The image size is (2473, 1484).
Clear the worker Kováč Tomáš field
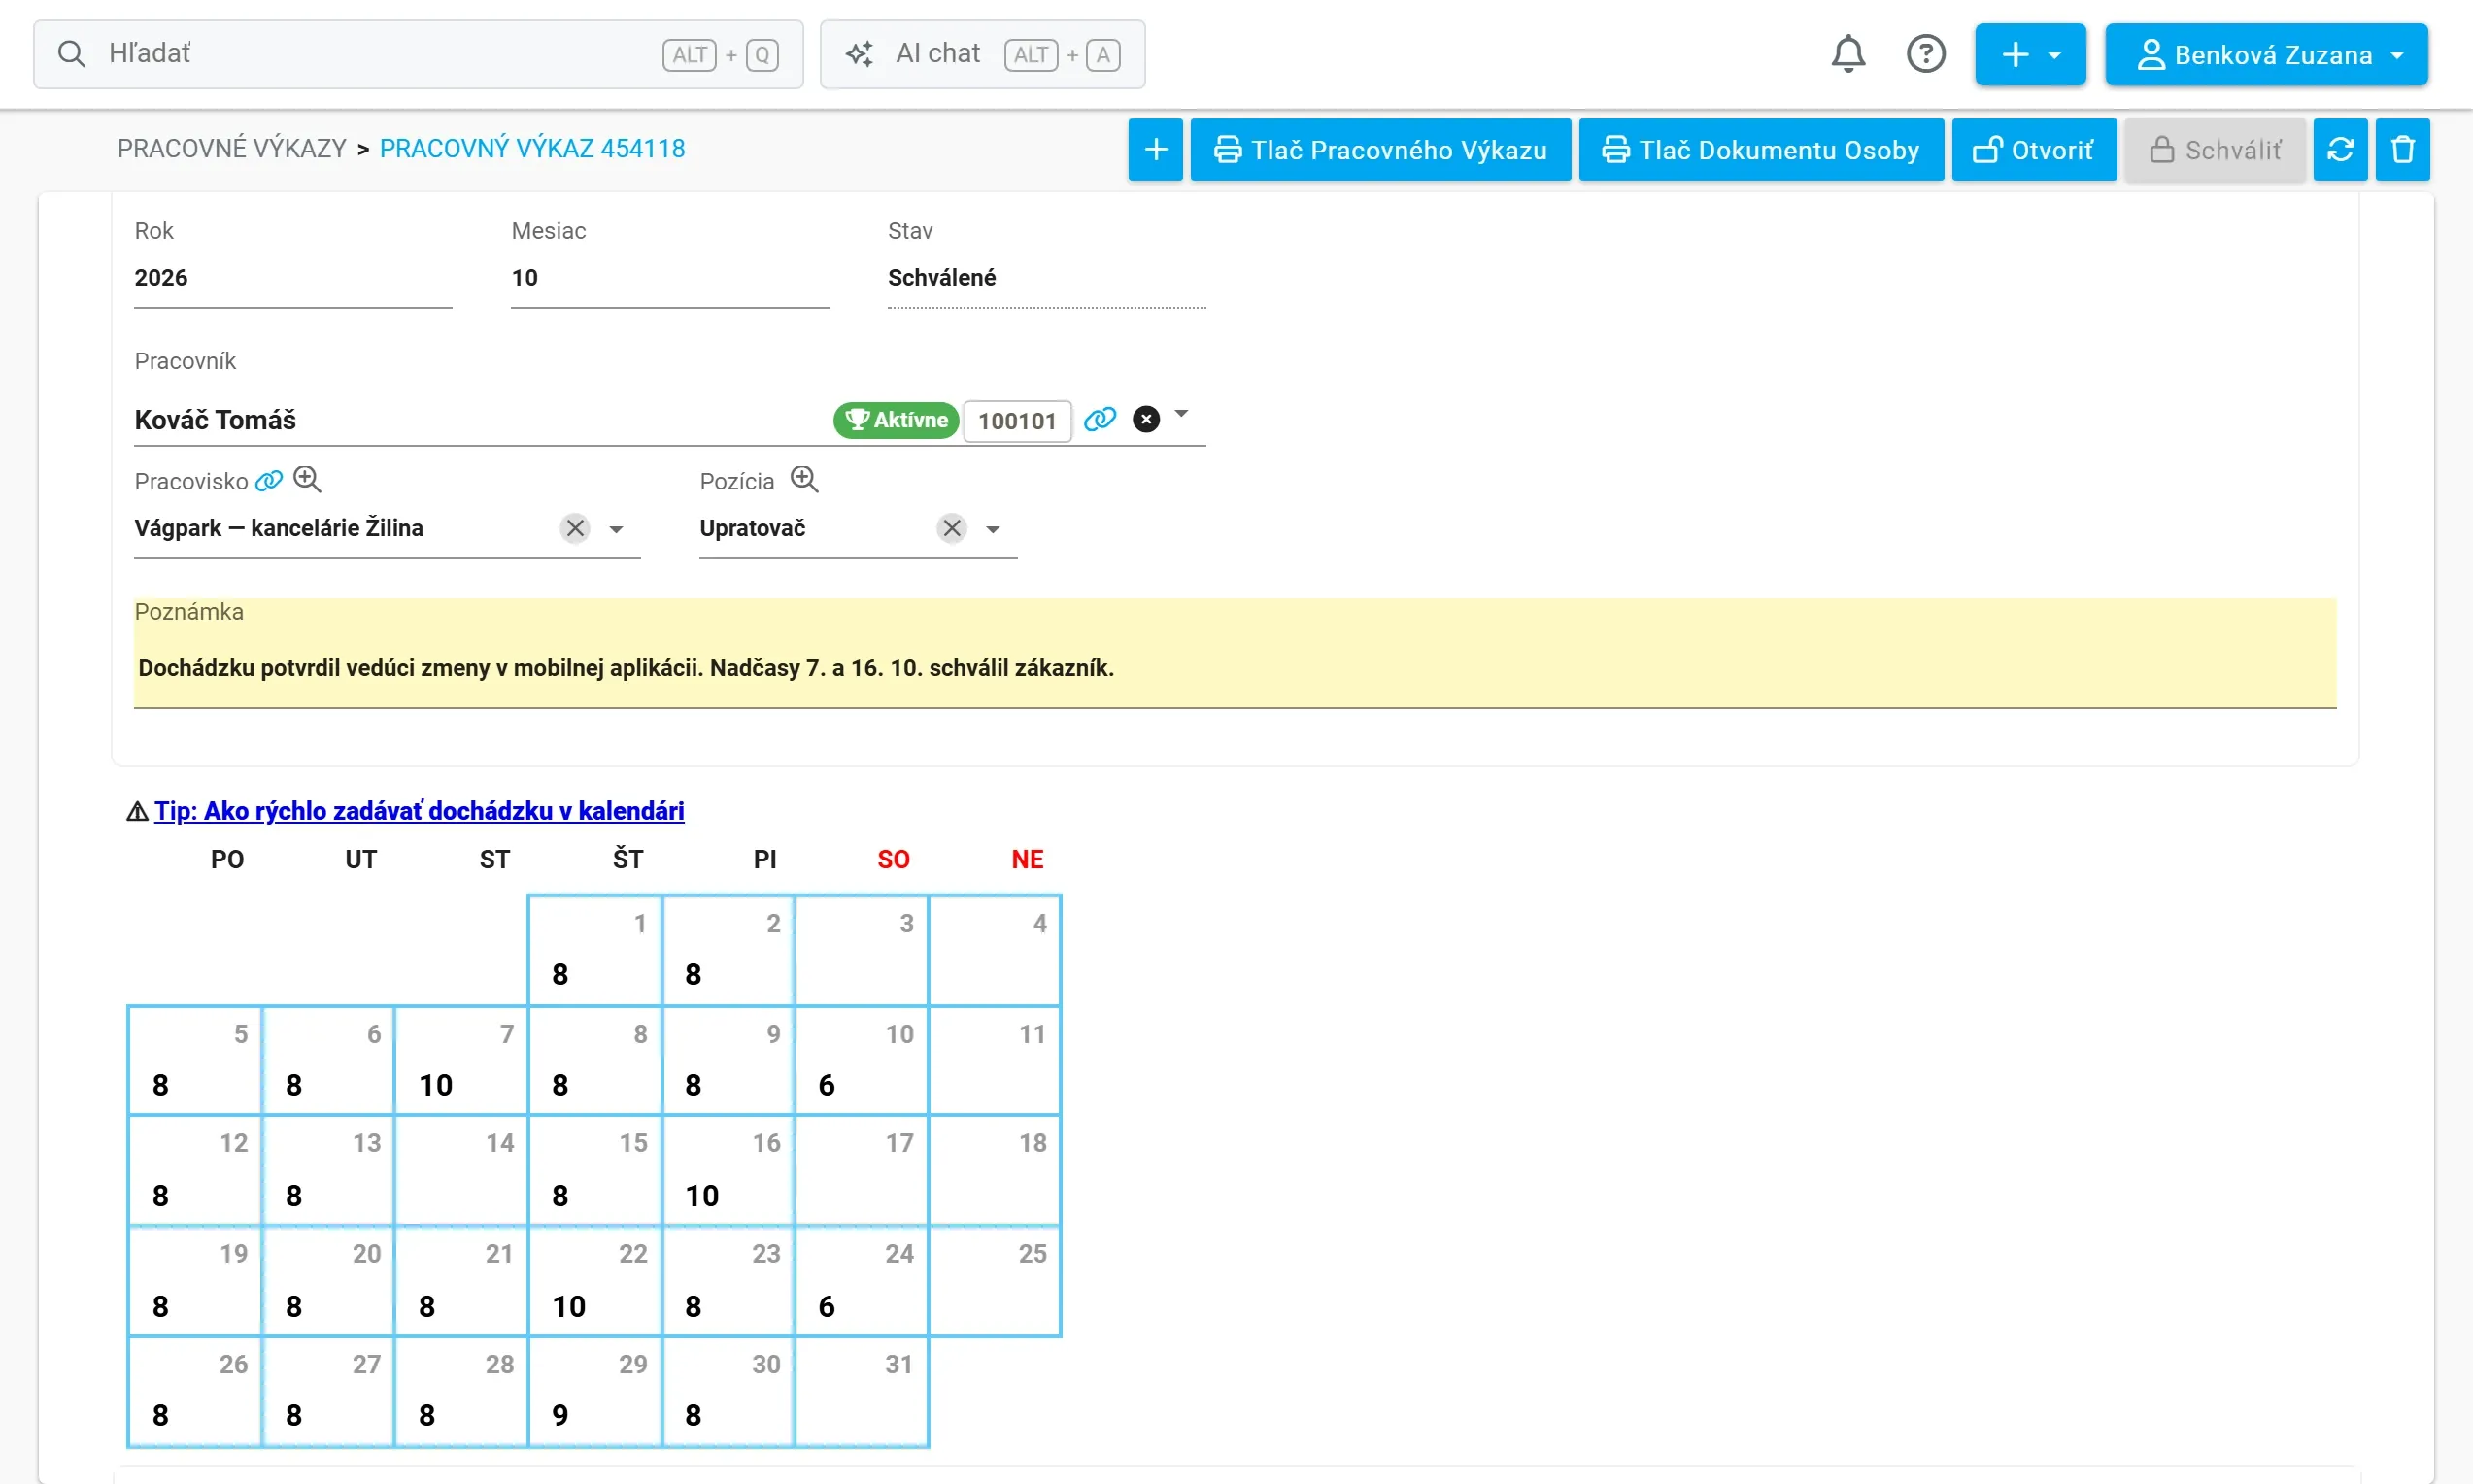1146,419
